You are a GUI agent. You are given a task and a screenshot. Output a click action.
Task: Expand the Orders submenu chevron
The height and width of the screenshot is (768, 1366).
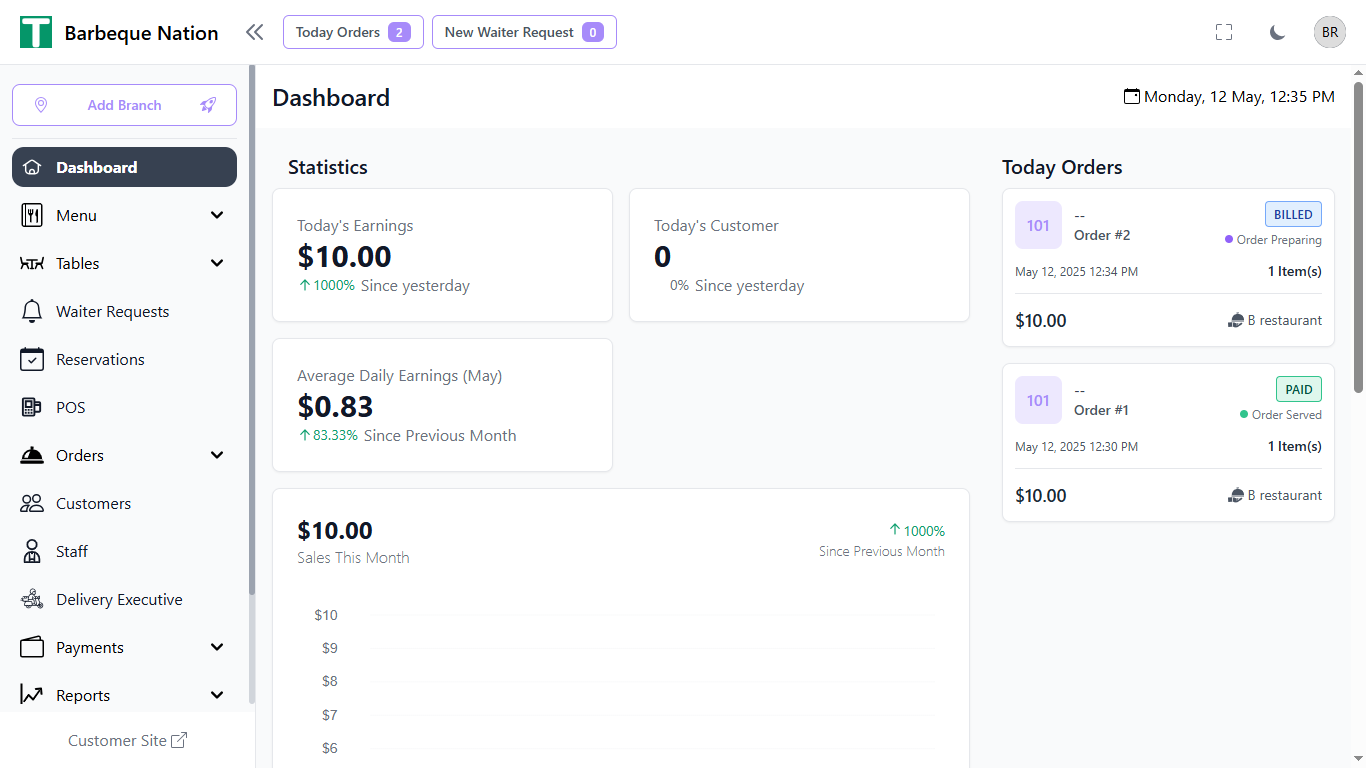(217, 455)
